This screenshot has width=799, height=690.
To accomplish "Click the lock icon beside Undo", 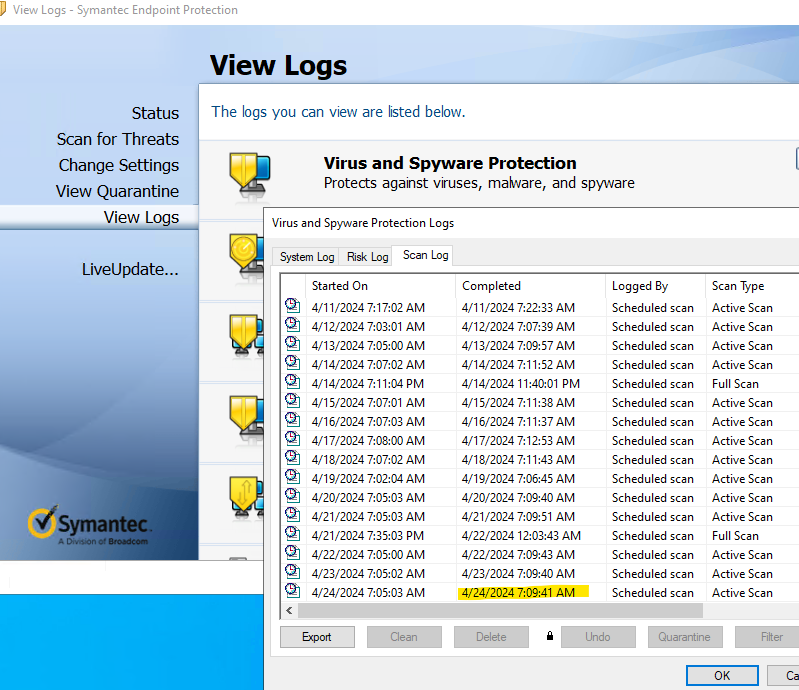I will pos(549,636).
